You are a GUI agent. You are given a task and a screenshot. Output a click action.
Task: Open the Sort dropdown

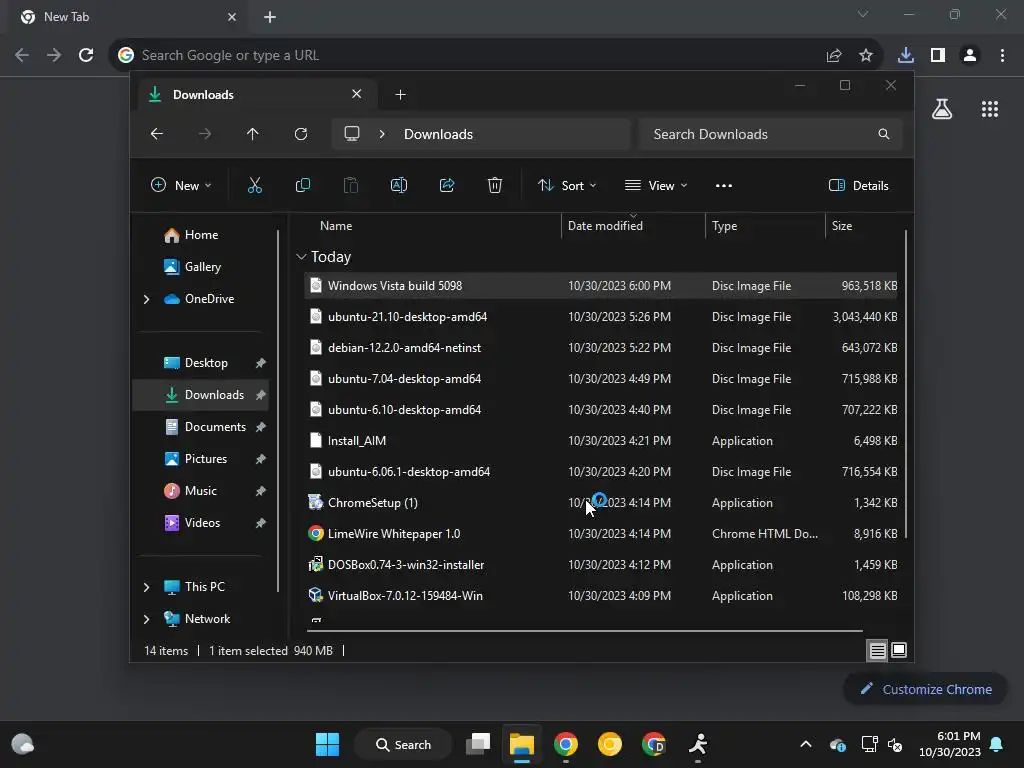click(x=567, y=185)
